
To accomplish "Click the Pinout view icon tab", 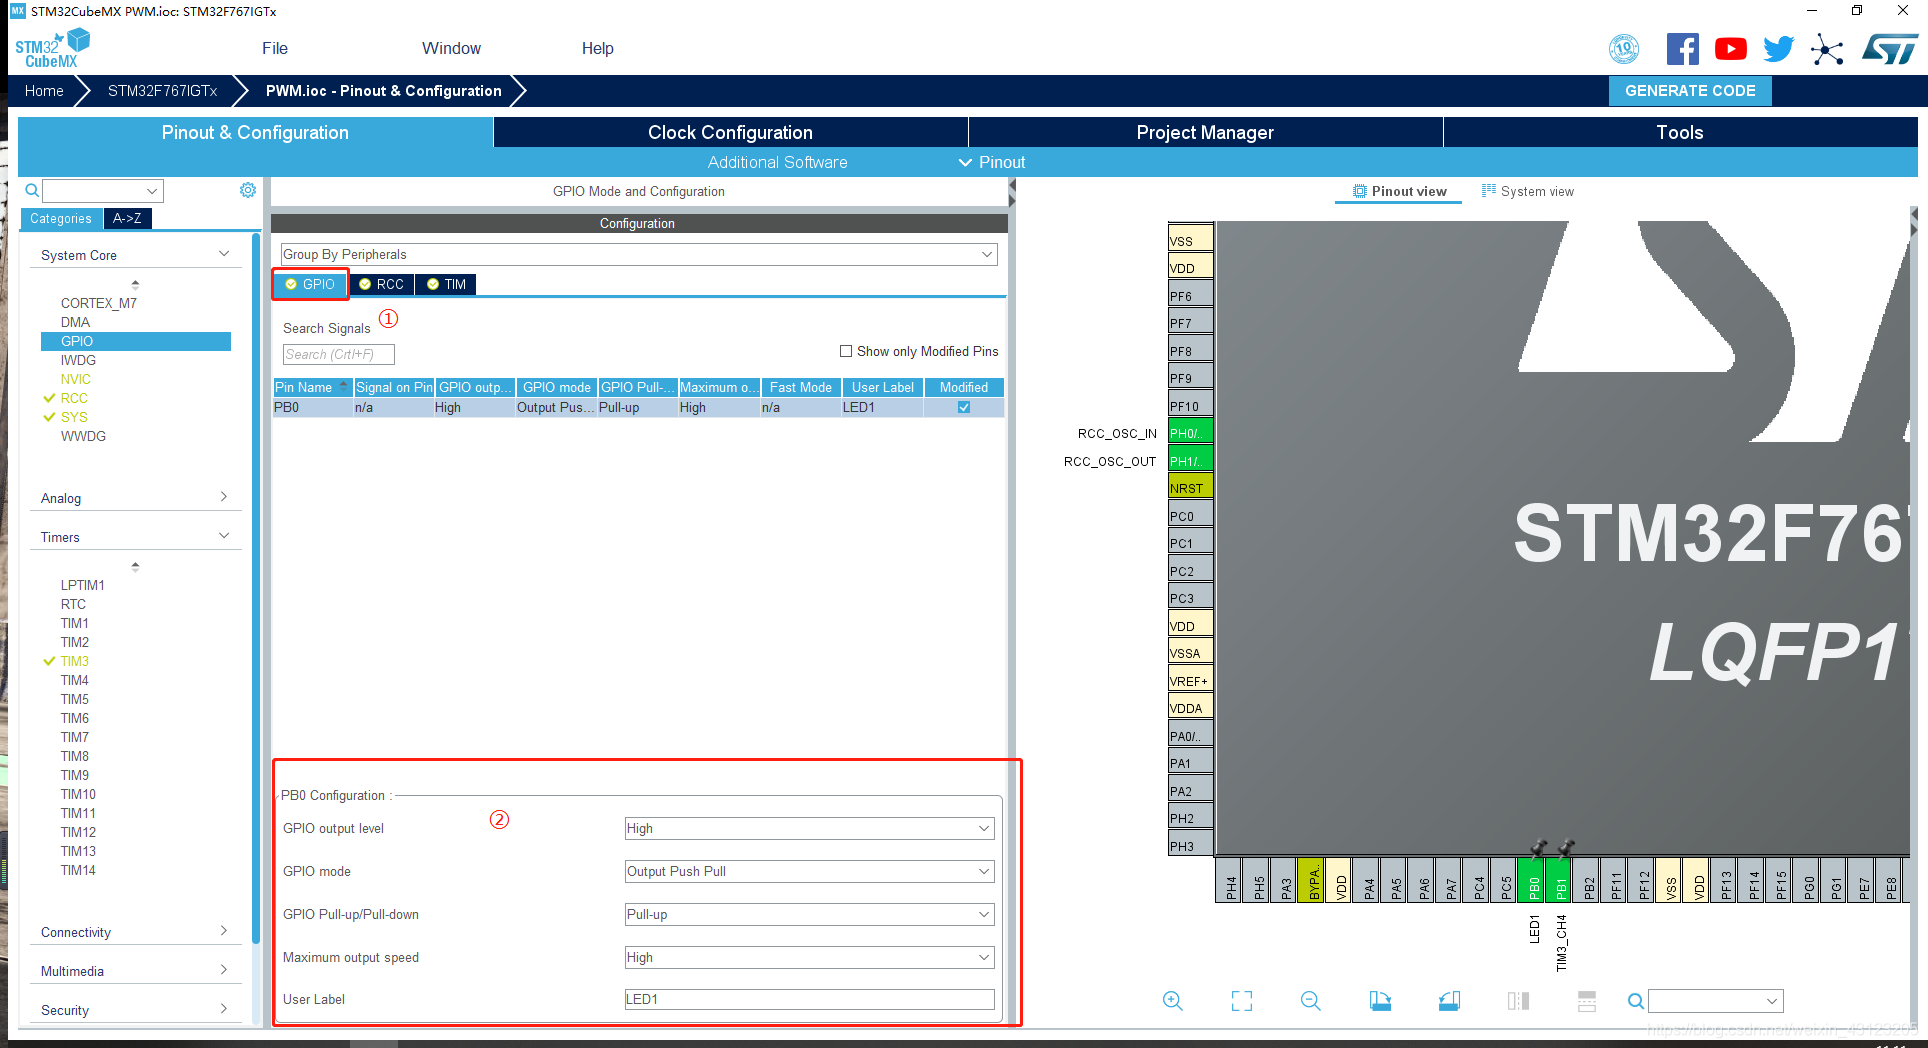I will pos(1399,191).
